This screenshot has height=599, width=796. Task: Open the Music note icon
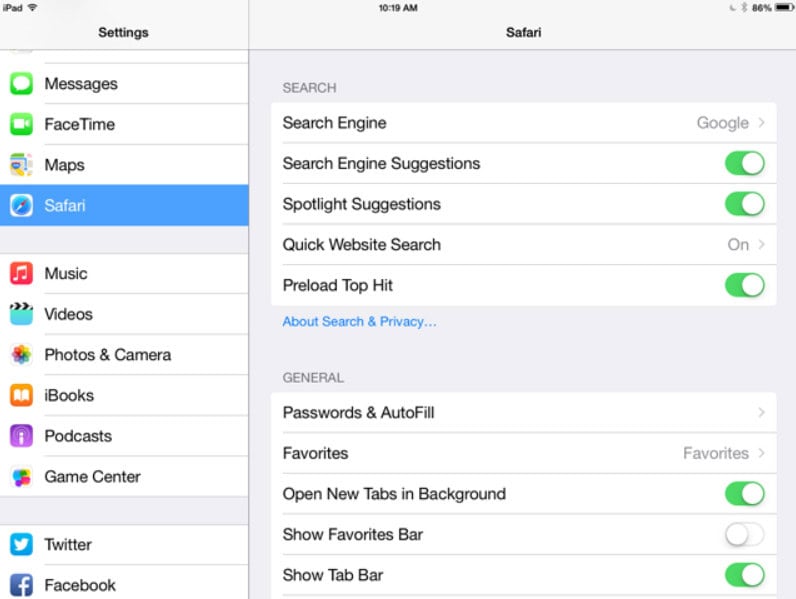21,273
